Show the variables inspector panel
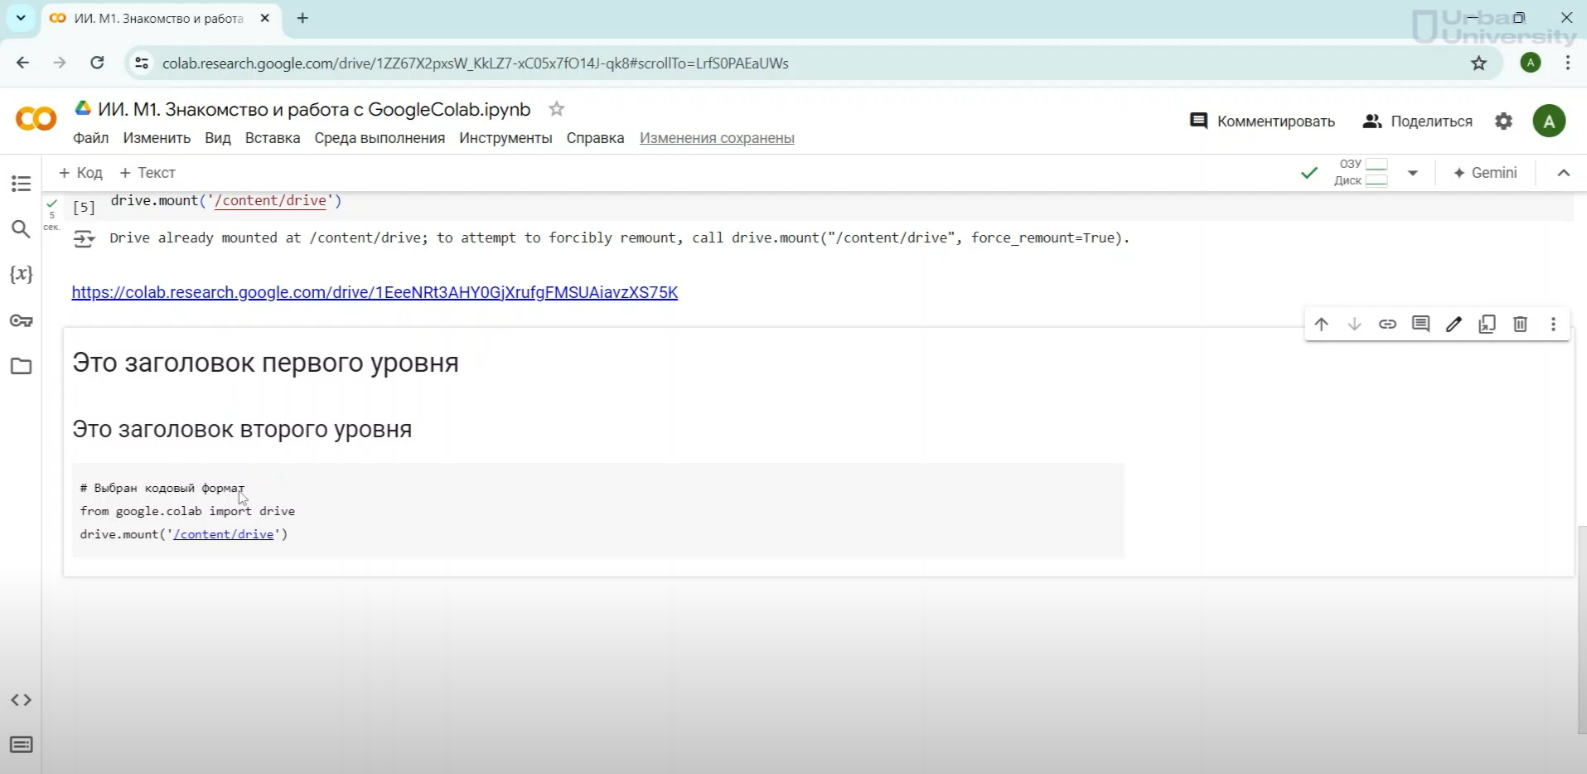The height and width of the screenshot is (774, 1587). coord(21,274)
